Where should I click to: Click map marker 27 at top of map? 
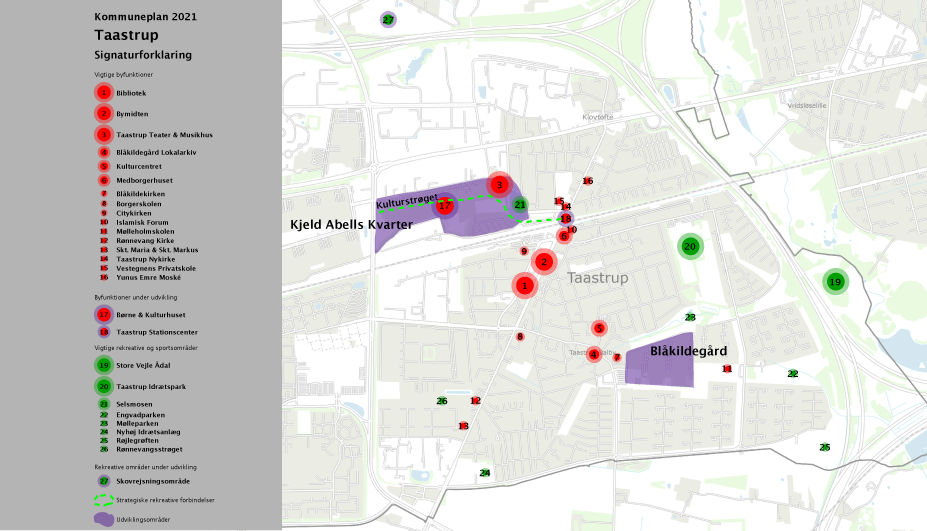(x=388, y=20)
